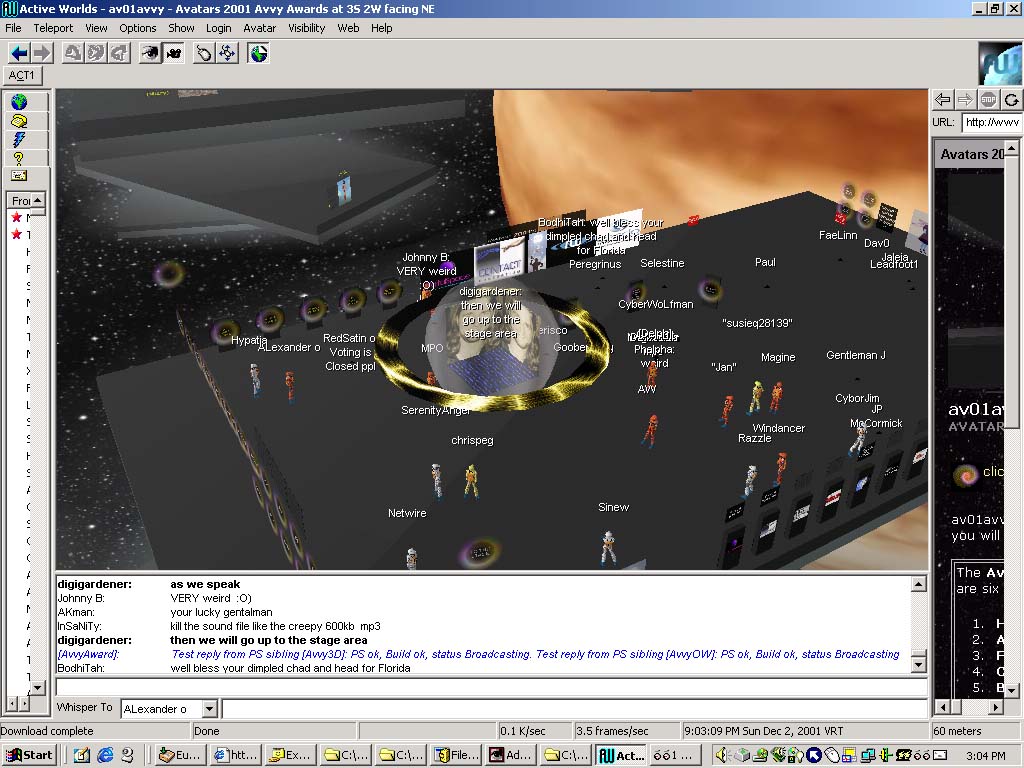Switch to first-person view with the eye icon
Image resolution: width=1024 pixels, height=768 pixels.
click(150, 53)
